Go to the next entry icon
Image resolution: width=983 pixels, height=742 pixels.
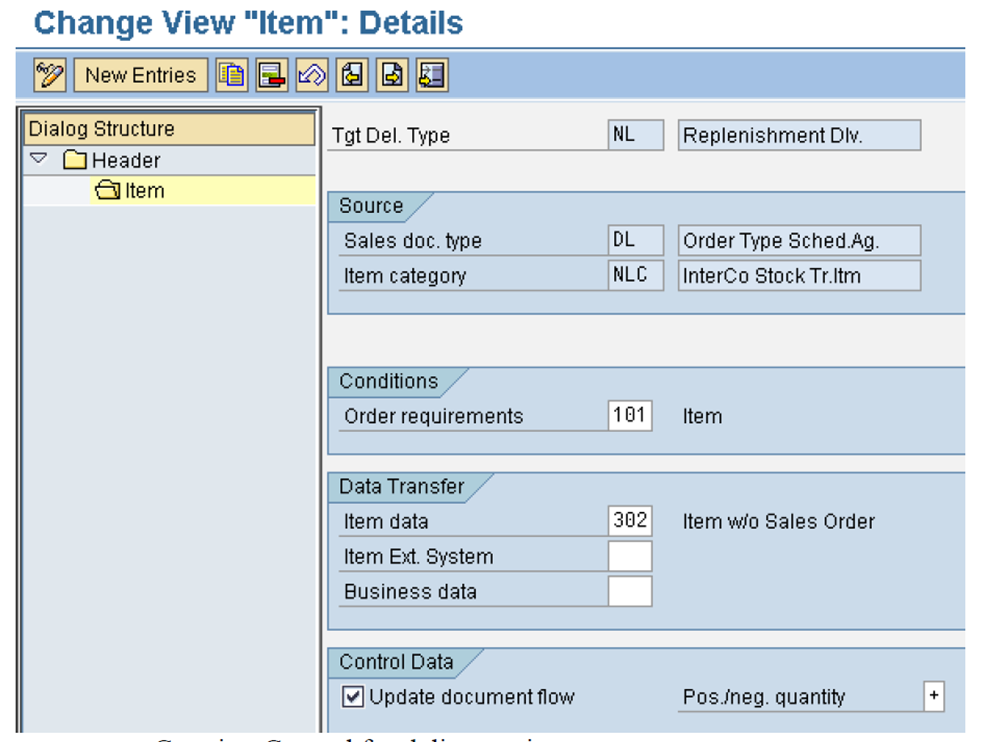click(x=391, y=75)
